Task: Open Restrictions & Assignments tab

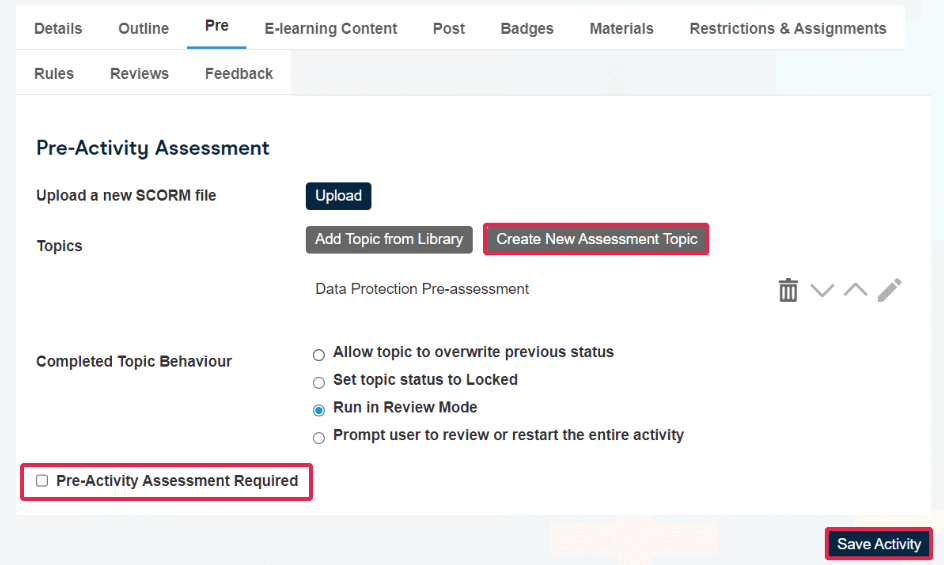Action: (x=787, y=28)
